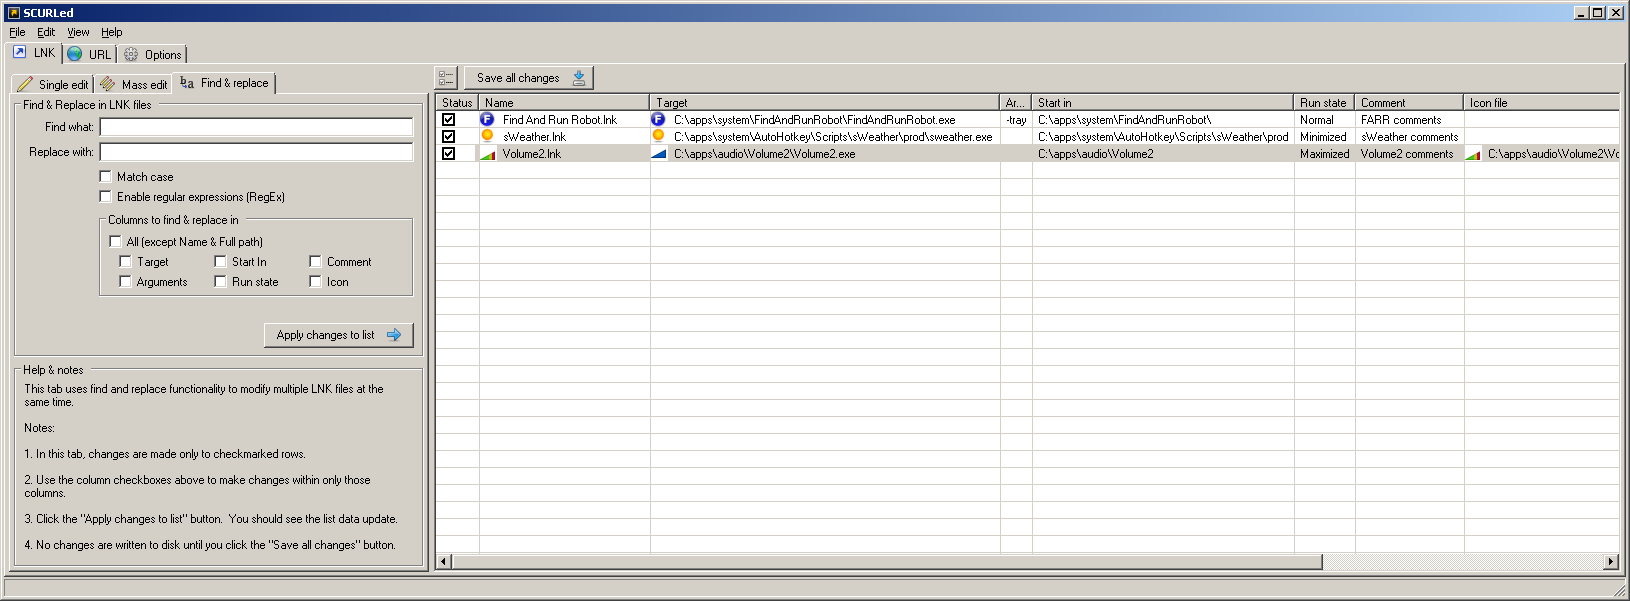Click the Volume2.lnk icon in Name column
Viewport: 1630px width, 601px height.
[x=487, y=154]
